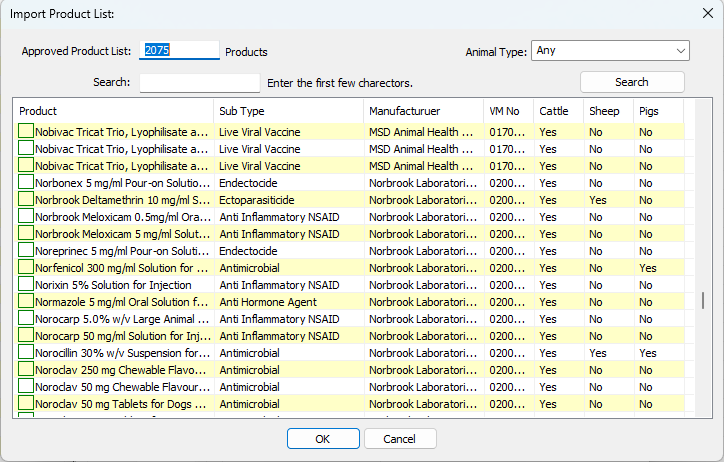Click 'Endectocide' in the Norbonex row
The width and height of the screenshot is (724, 462).
click(248, 183)
